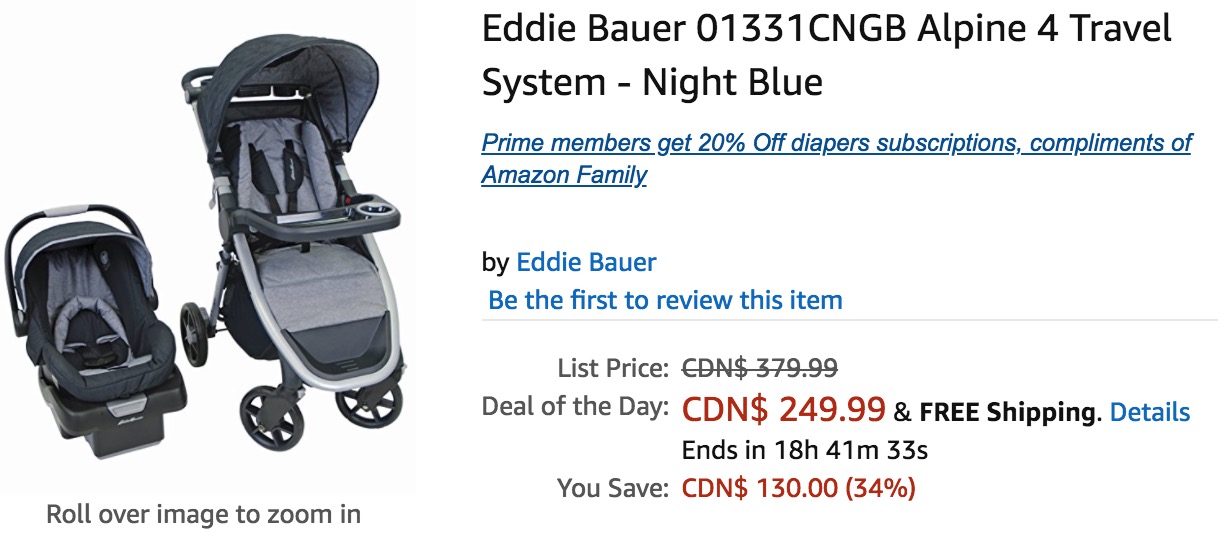Click 'Be the first to review this item'
This screenshot has height=534, width=1218.
click(x=665, y=300)
